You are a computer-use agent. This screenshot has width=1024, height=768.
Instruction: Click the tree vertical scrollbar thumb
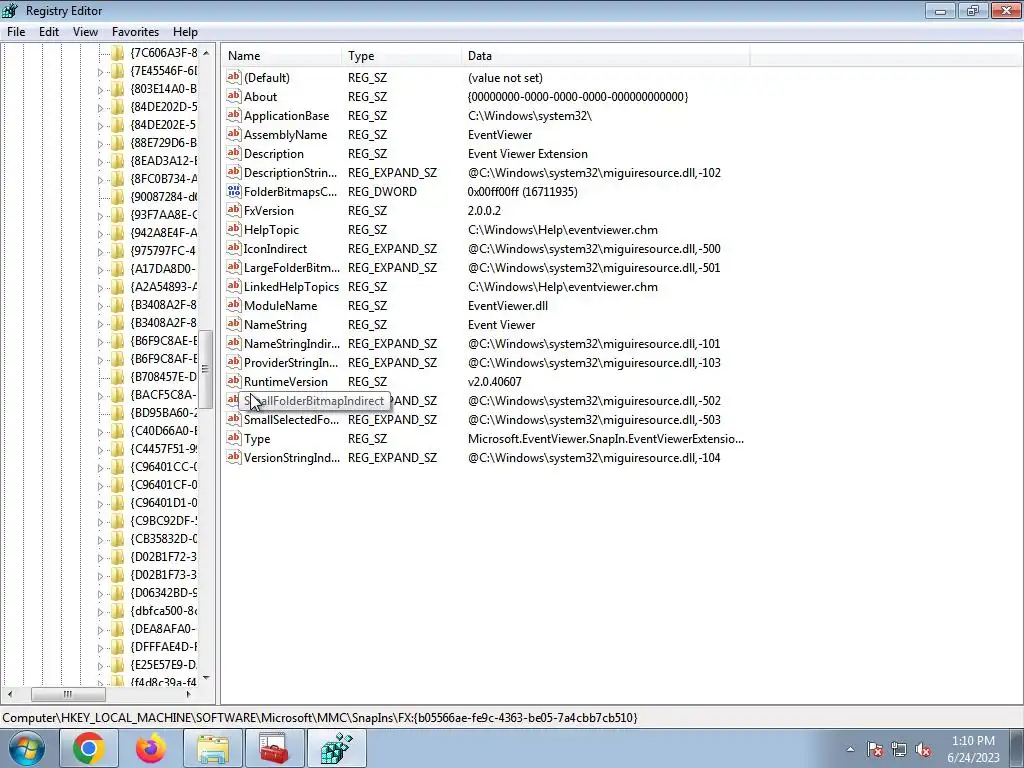coord(206,369)
